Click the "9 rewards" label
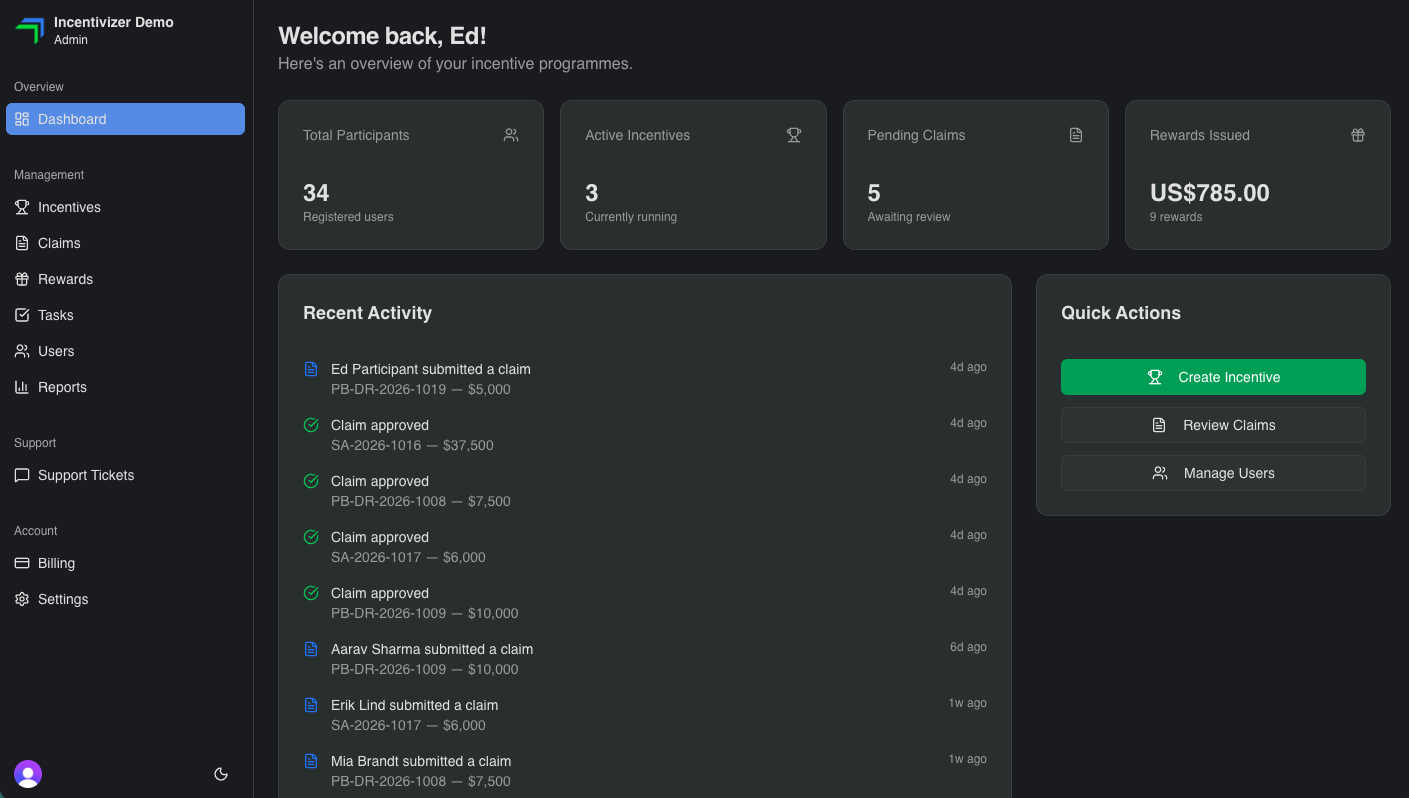Image resolution: width=1409 pixels, height=798 pixels. 1176,217
